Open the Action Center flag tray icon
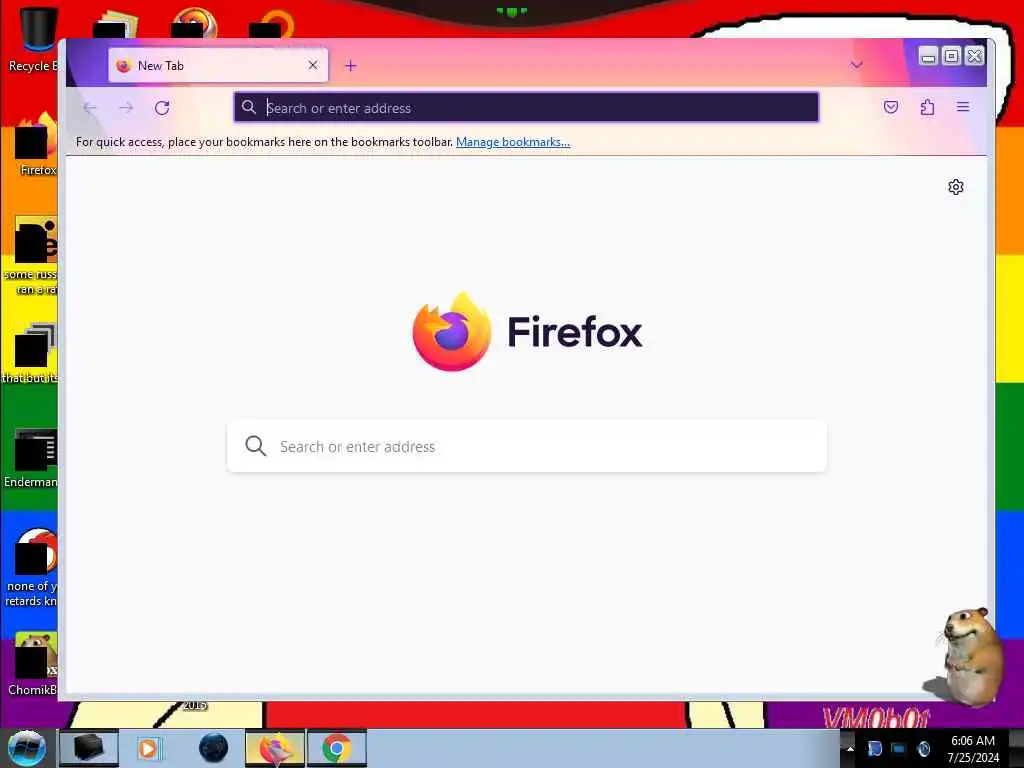1024x768 pixels. point(874,748)
